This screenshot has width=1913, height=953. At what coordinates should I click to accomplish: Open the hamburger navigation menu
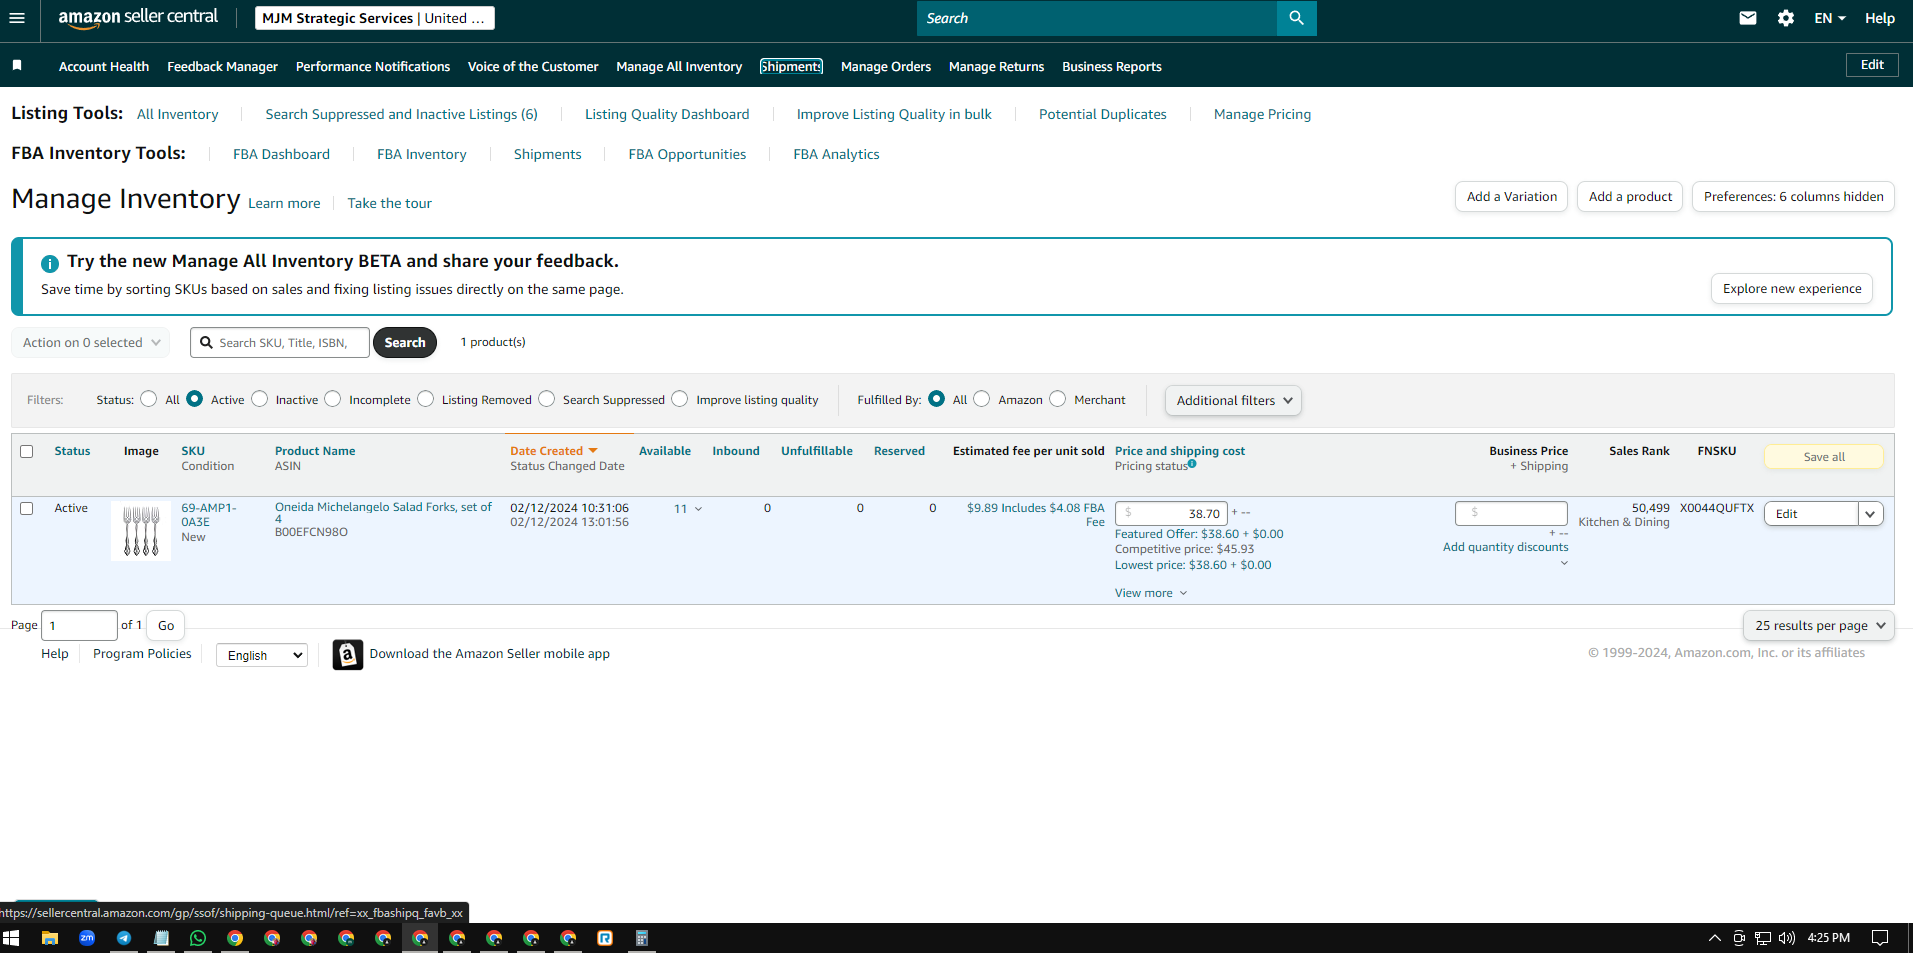coord(17,18)
